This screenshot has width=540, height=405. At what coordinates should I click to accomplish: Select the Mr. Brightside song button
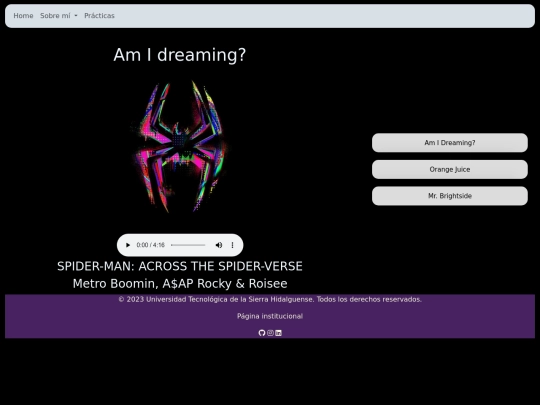coord(450,196)
